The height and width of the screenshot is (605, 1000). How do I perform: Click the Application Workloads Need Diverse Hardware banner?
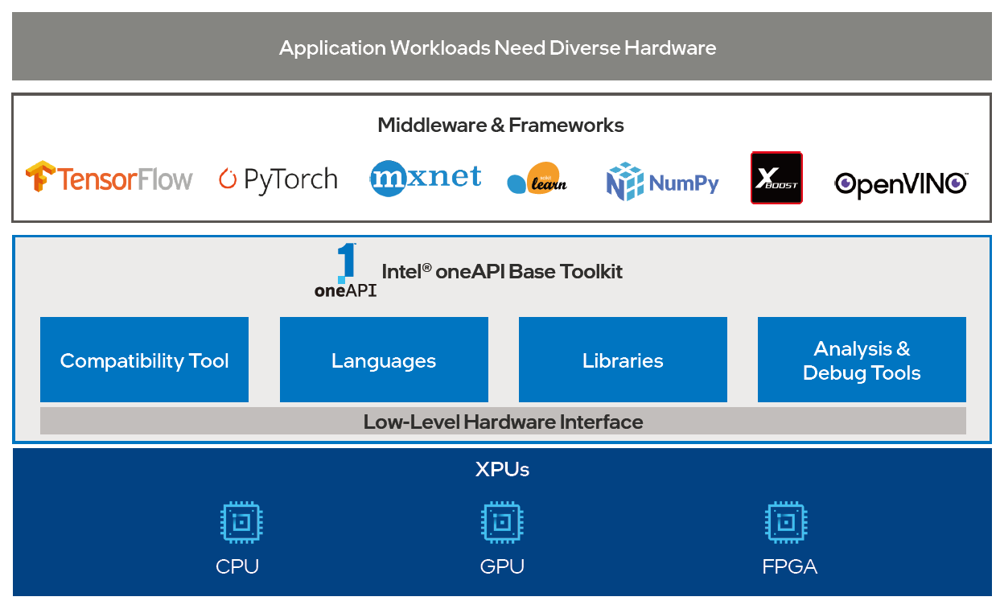(x=502, y=47)
